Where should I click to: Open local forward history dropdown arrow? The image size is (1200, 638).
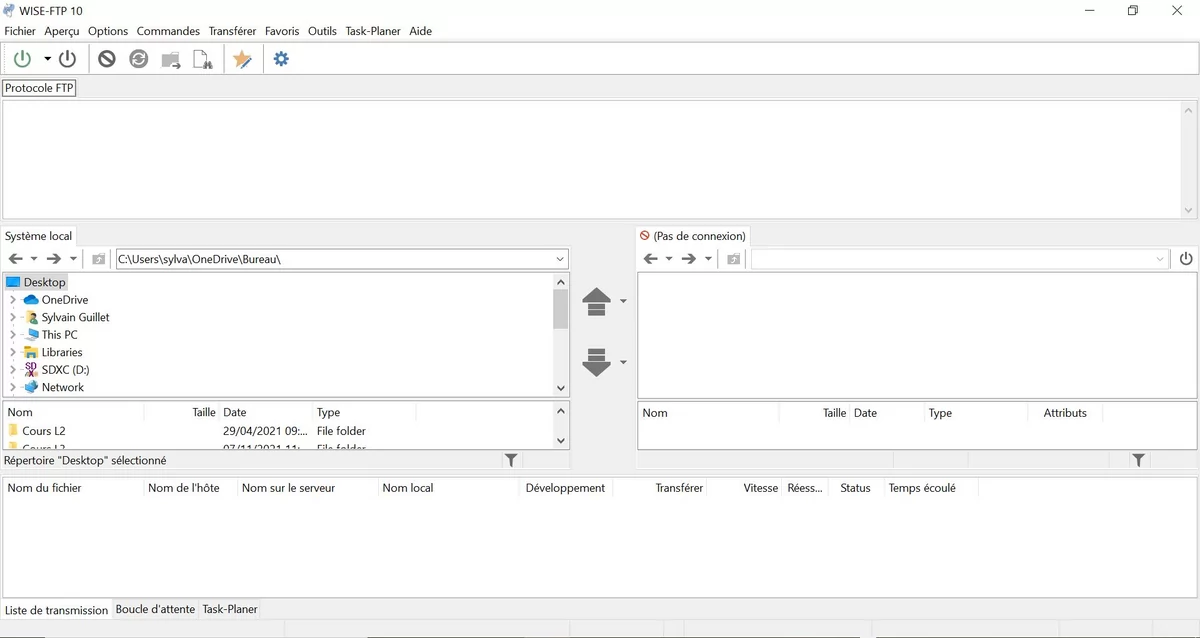pyautogui.click(x=73, y=259)
